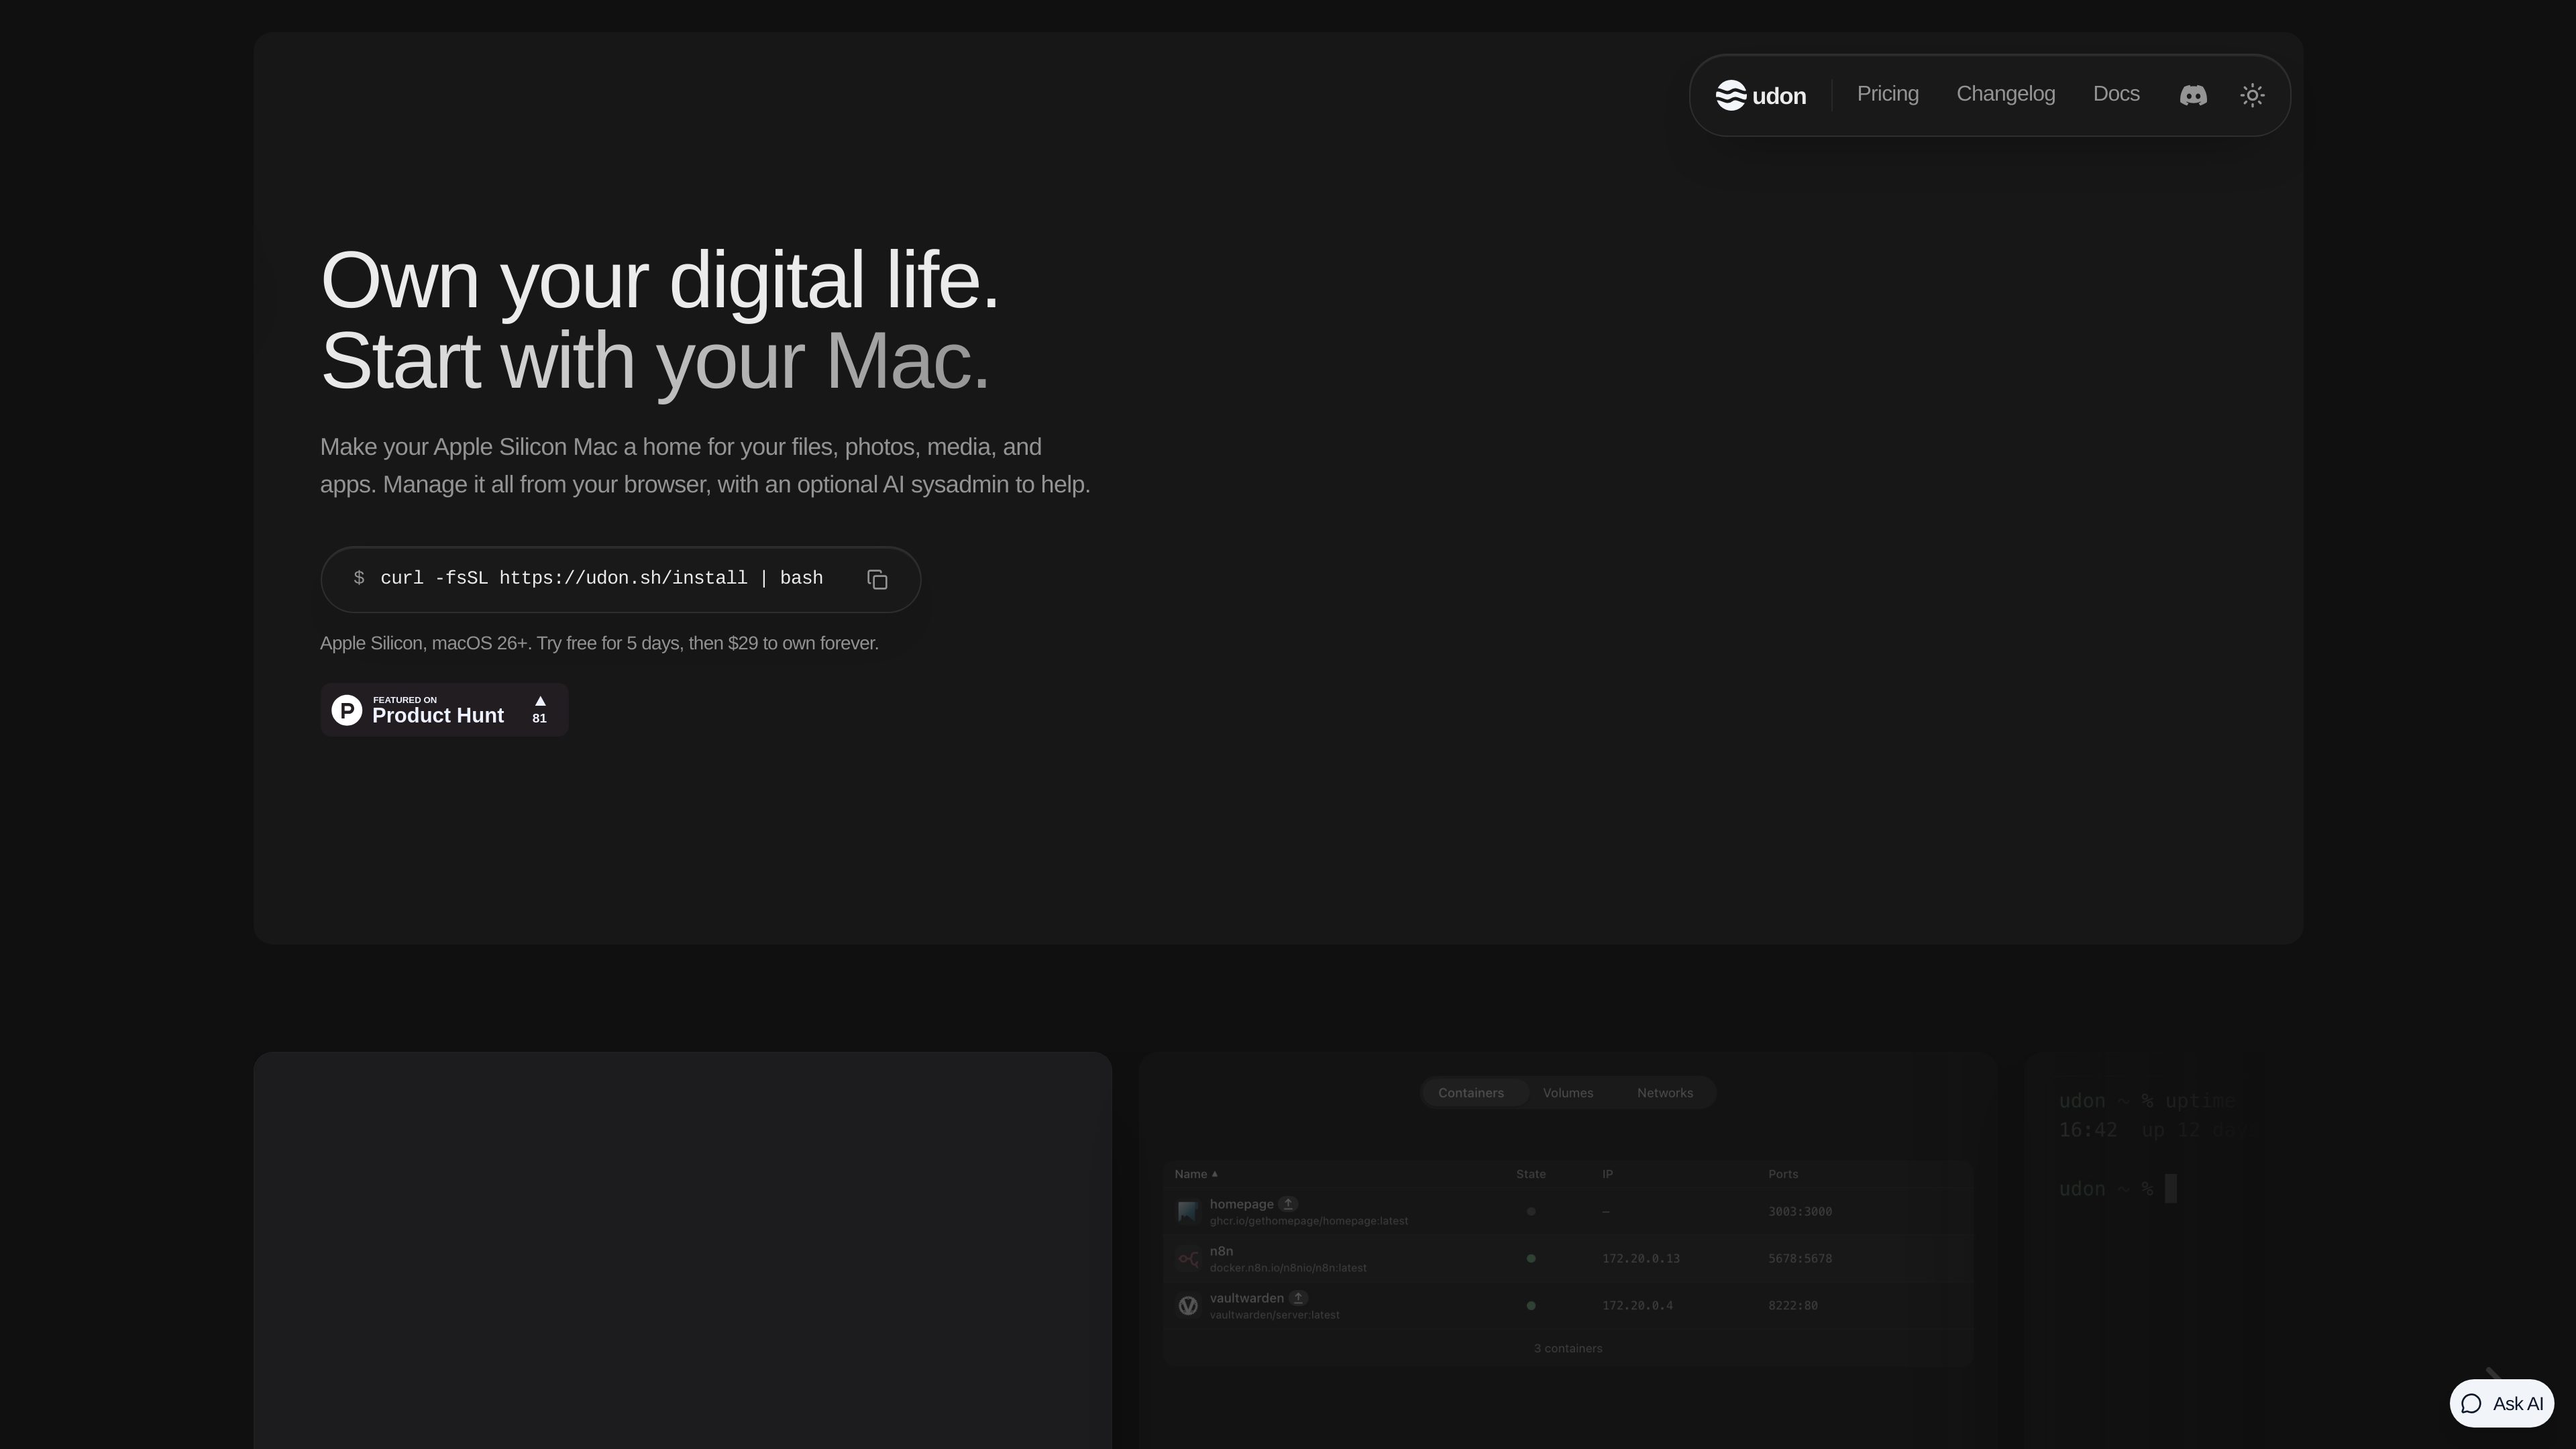Click the Product Hunt upvote count 81

click(539, 718)
